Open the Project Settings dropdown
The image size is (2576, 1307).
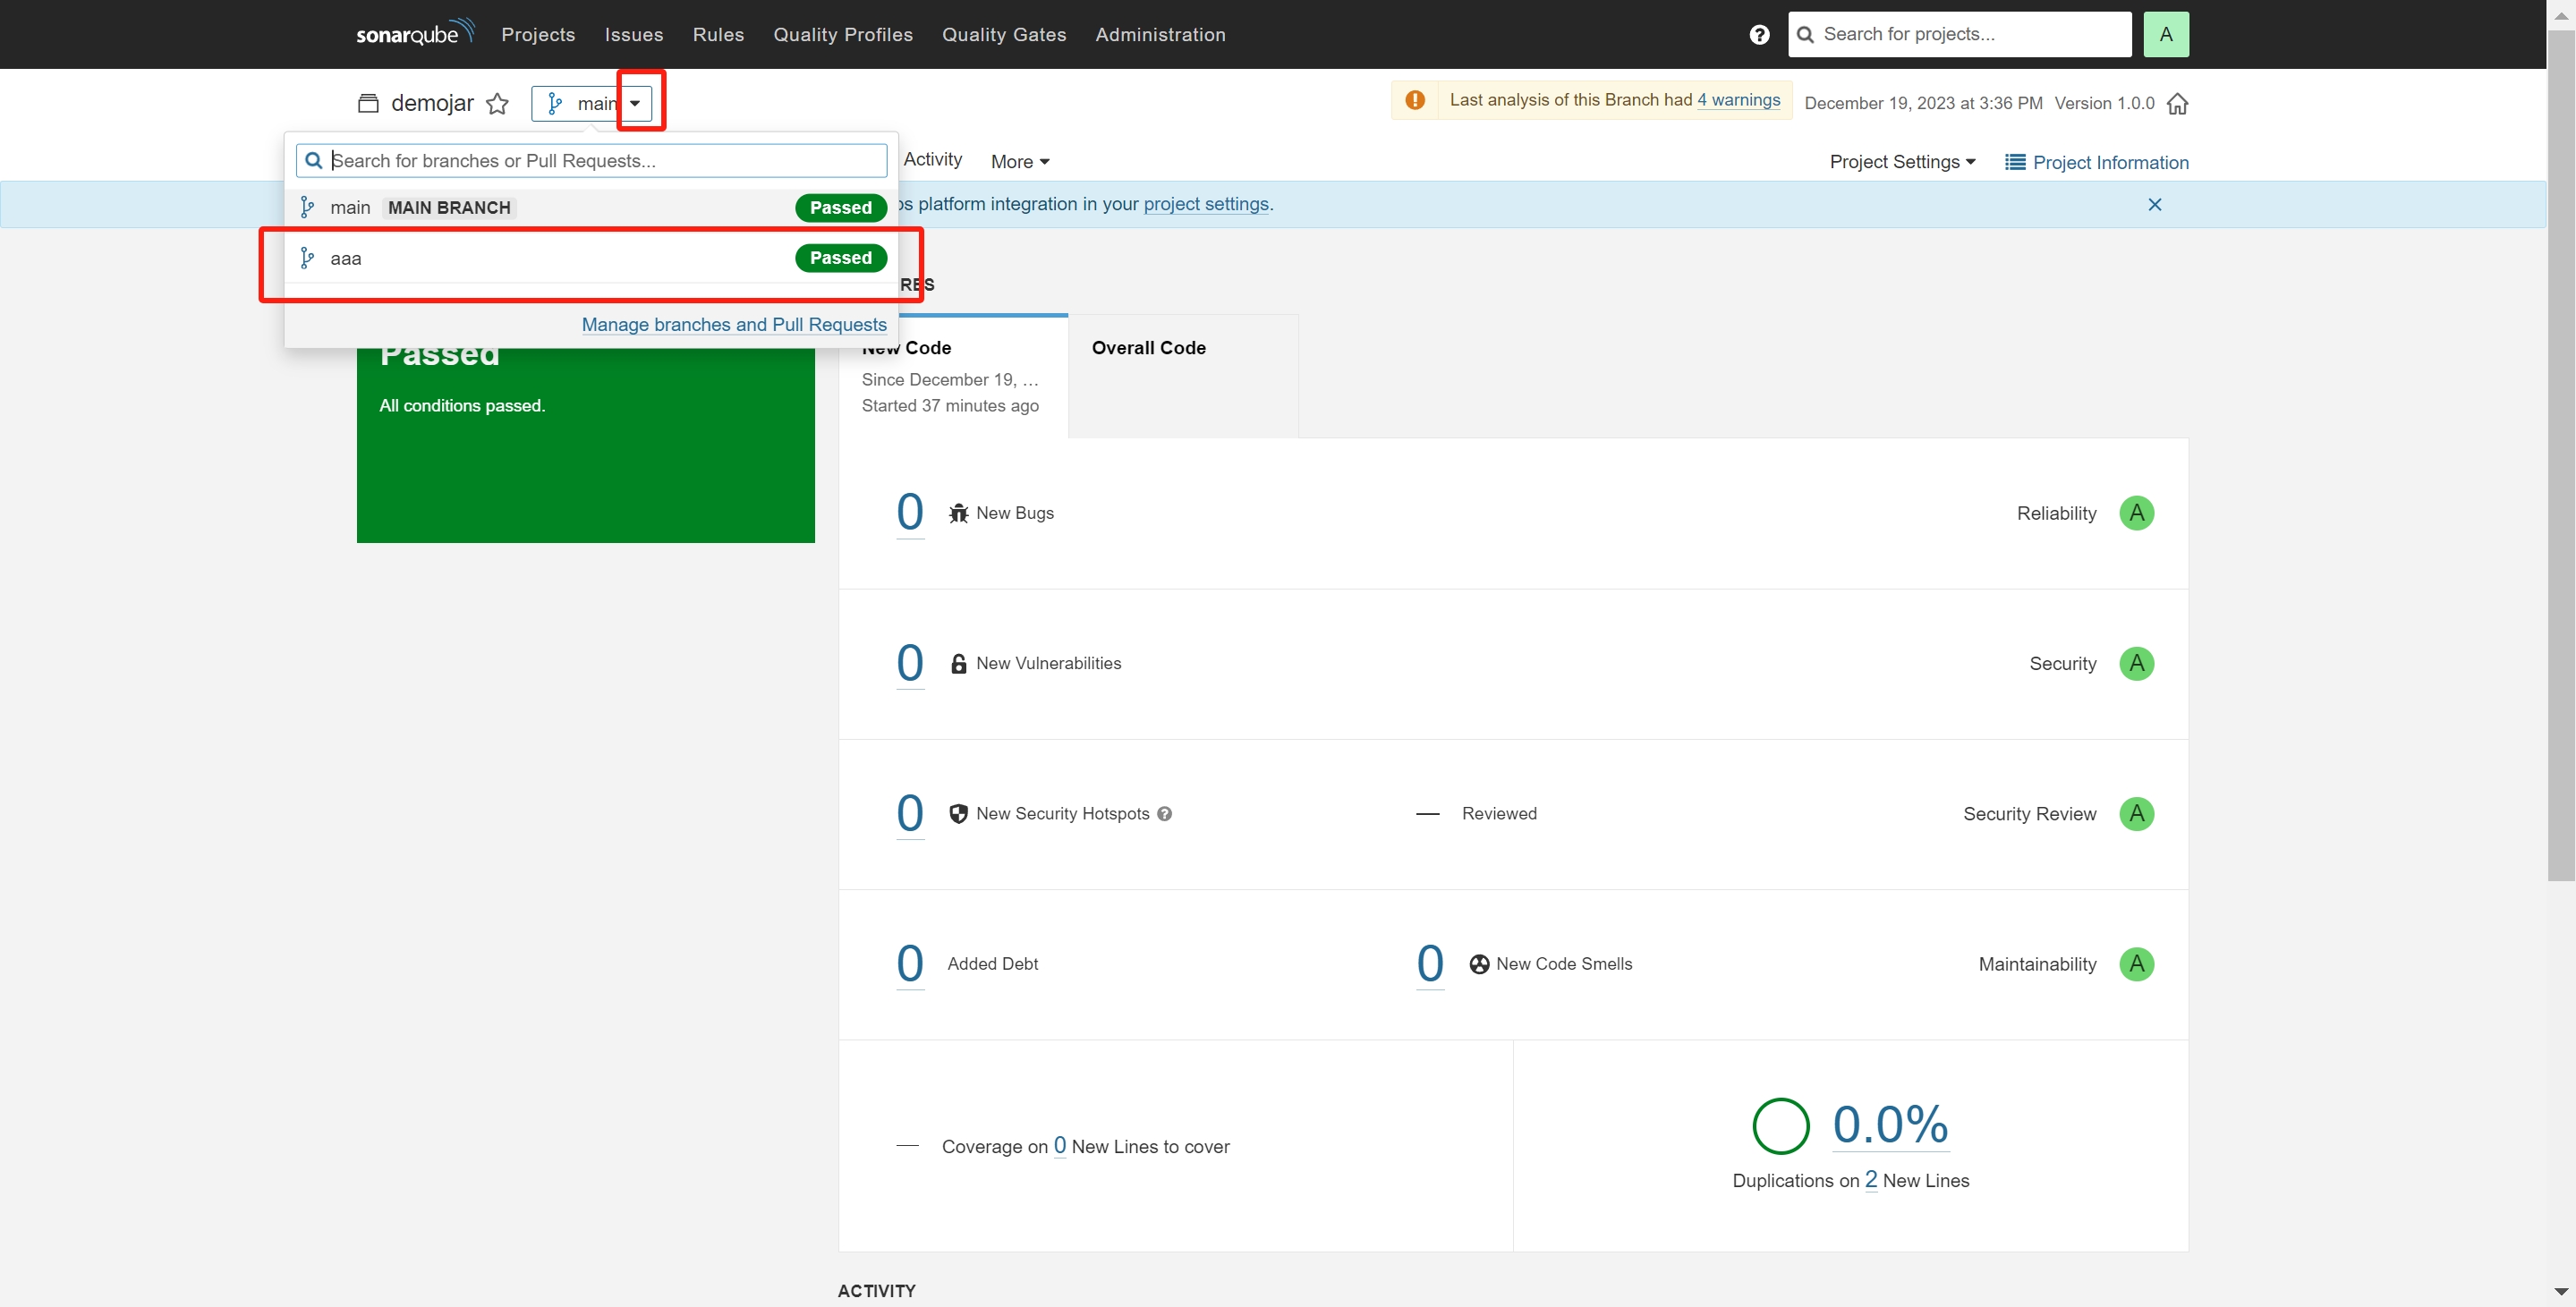point(1901,162)
